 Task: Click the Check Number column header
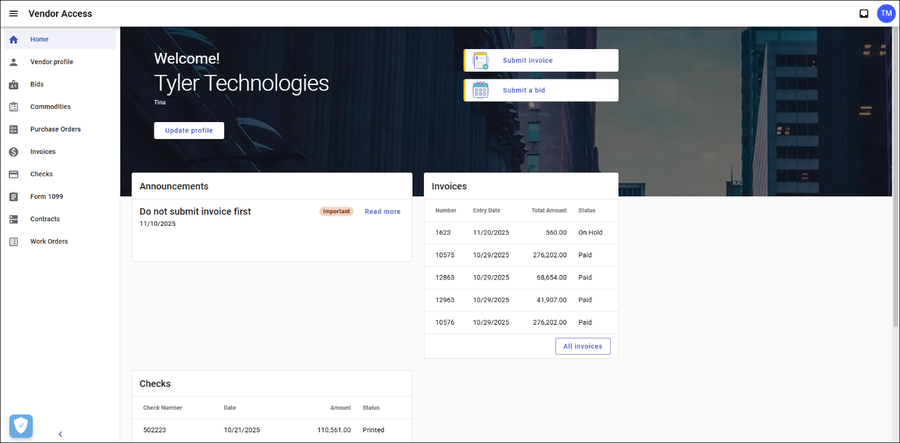[162, 408]
